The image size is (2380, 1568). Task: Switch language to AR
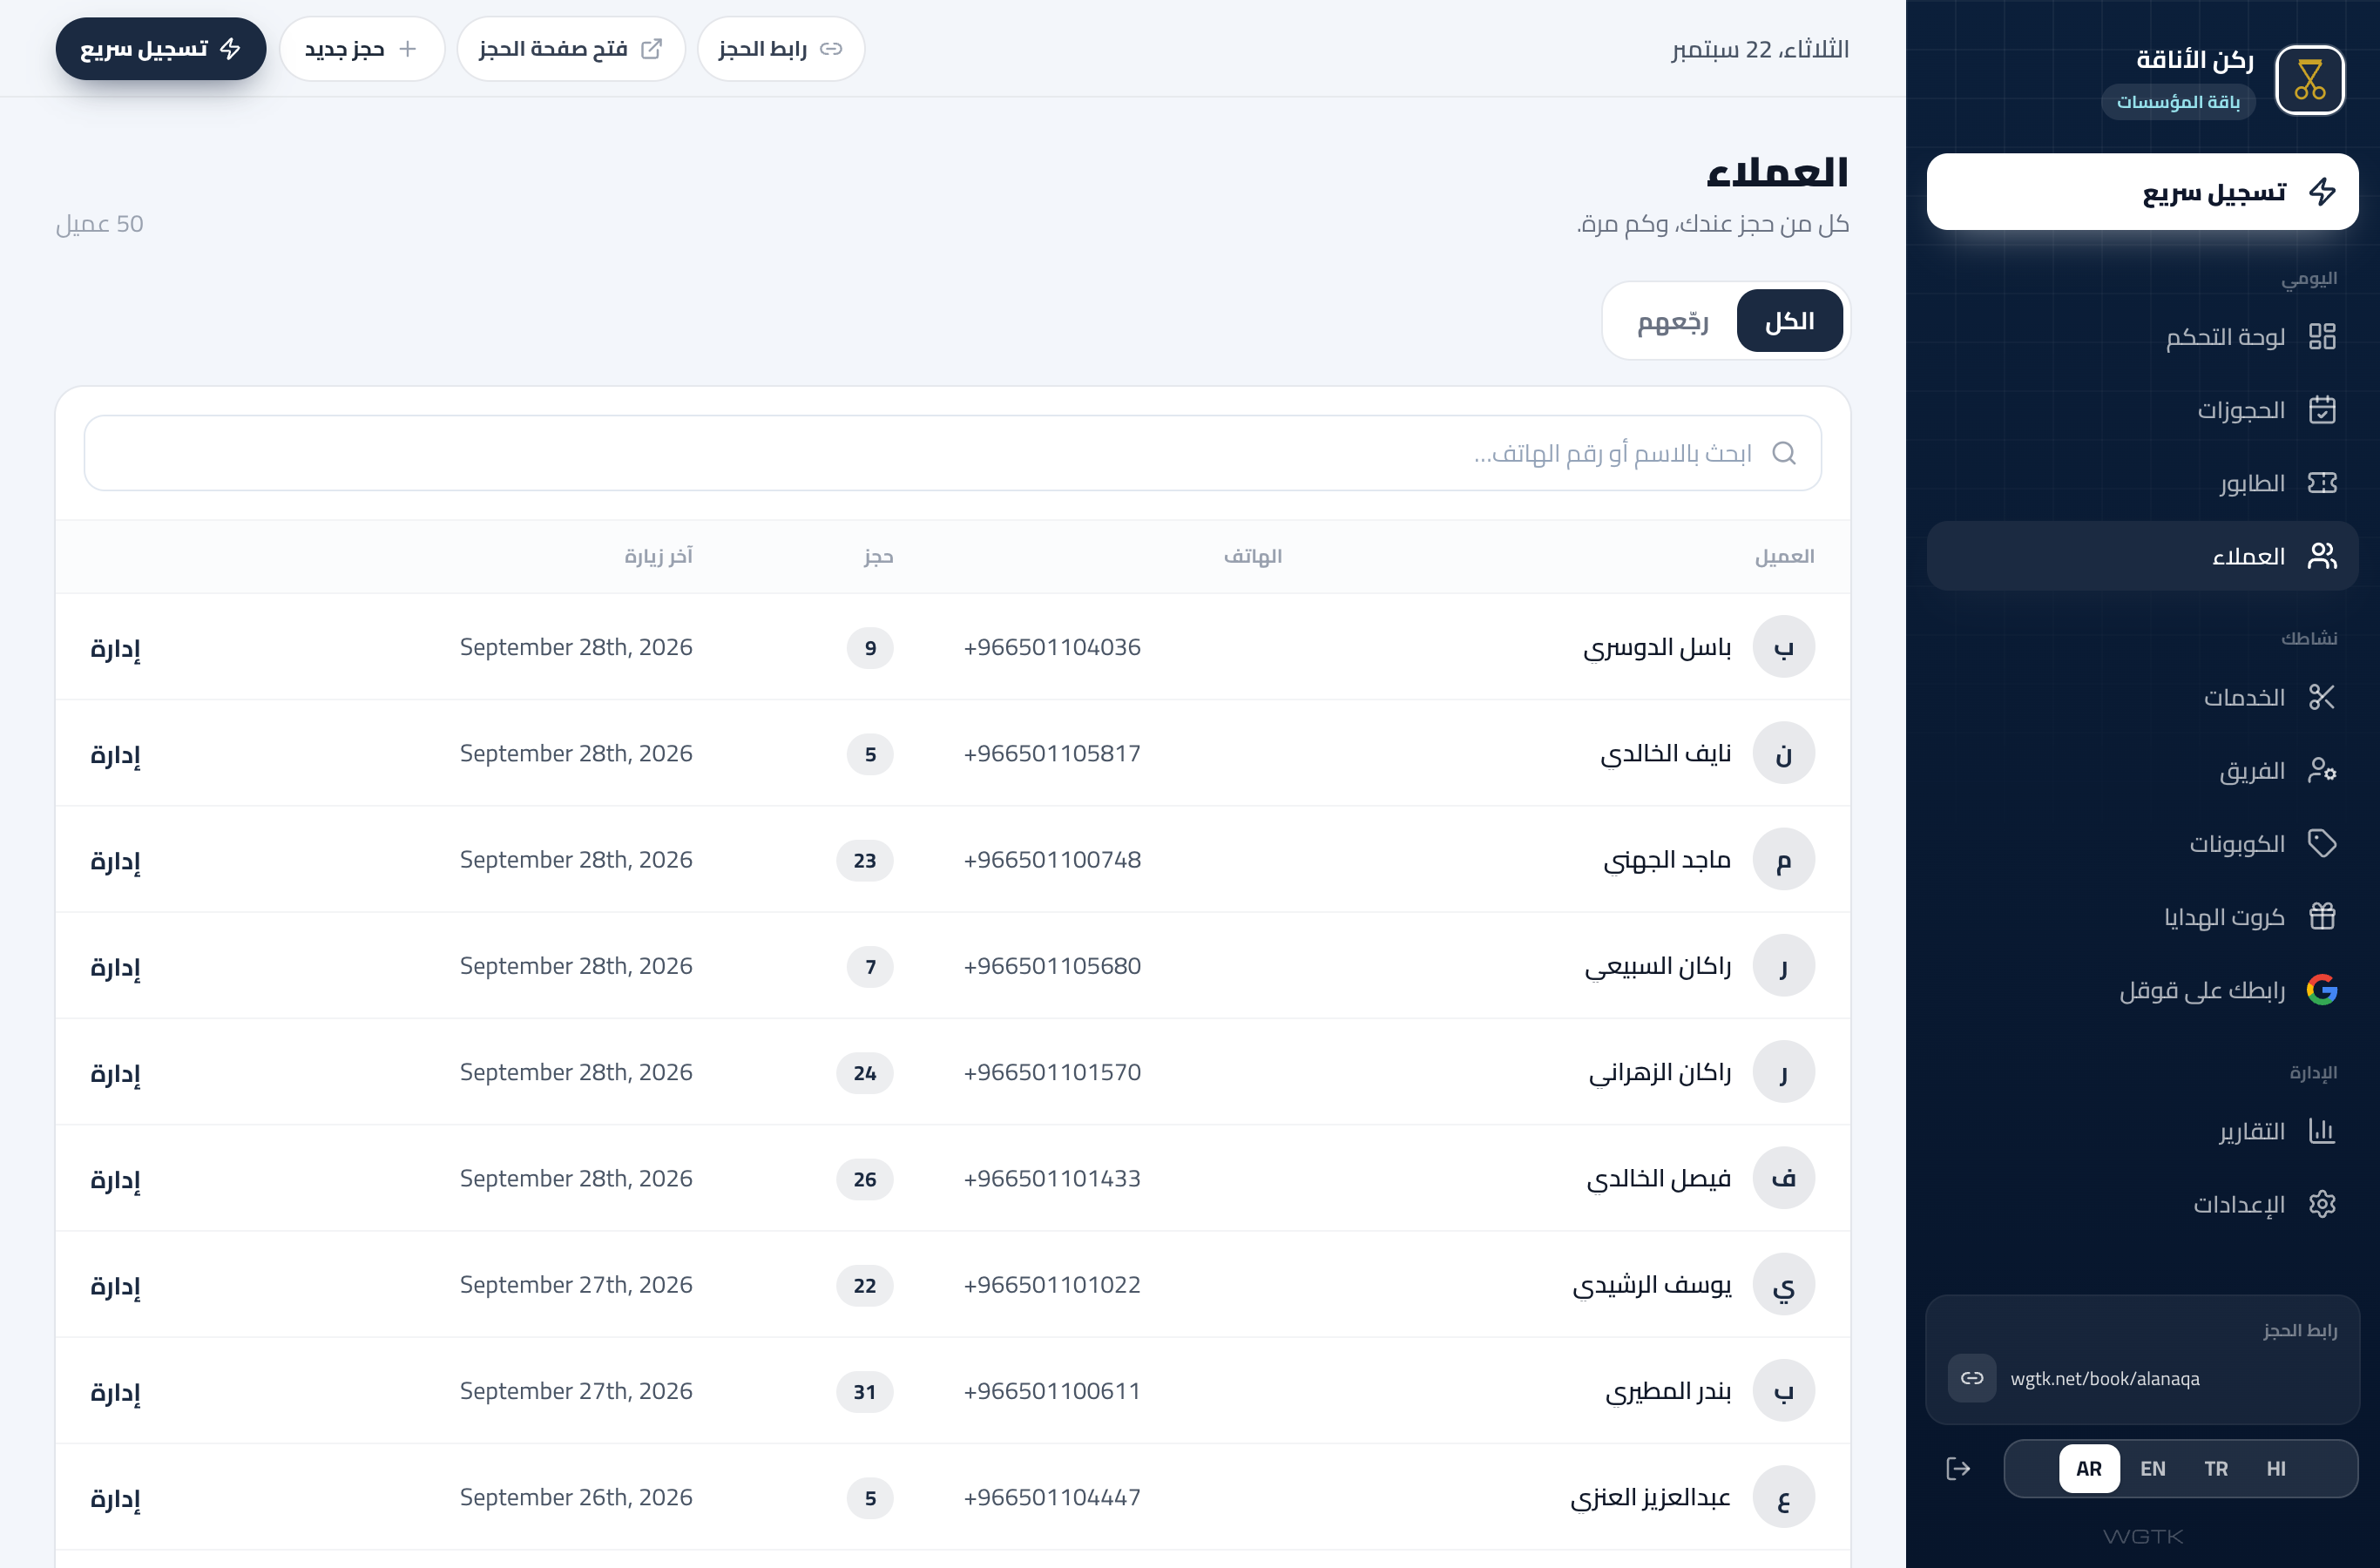pos(2089,1468)
